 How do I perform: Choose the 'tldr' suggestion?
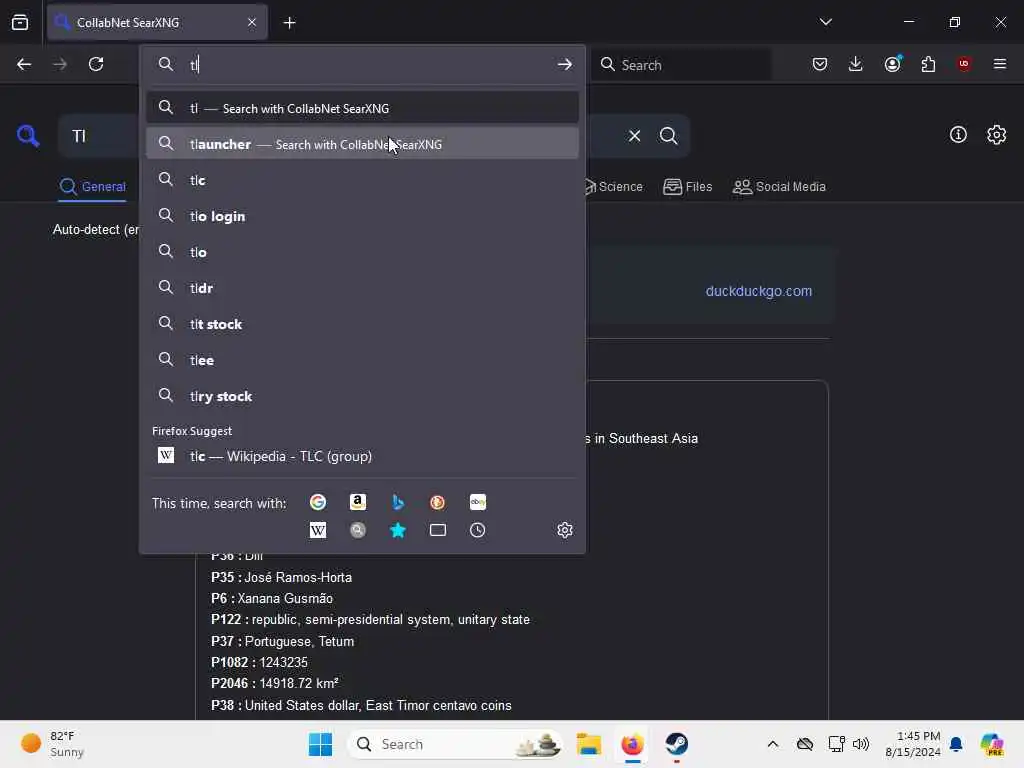coord(362,288)
